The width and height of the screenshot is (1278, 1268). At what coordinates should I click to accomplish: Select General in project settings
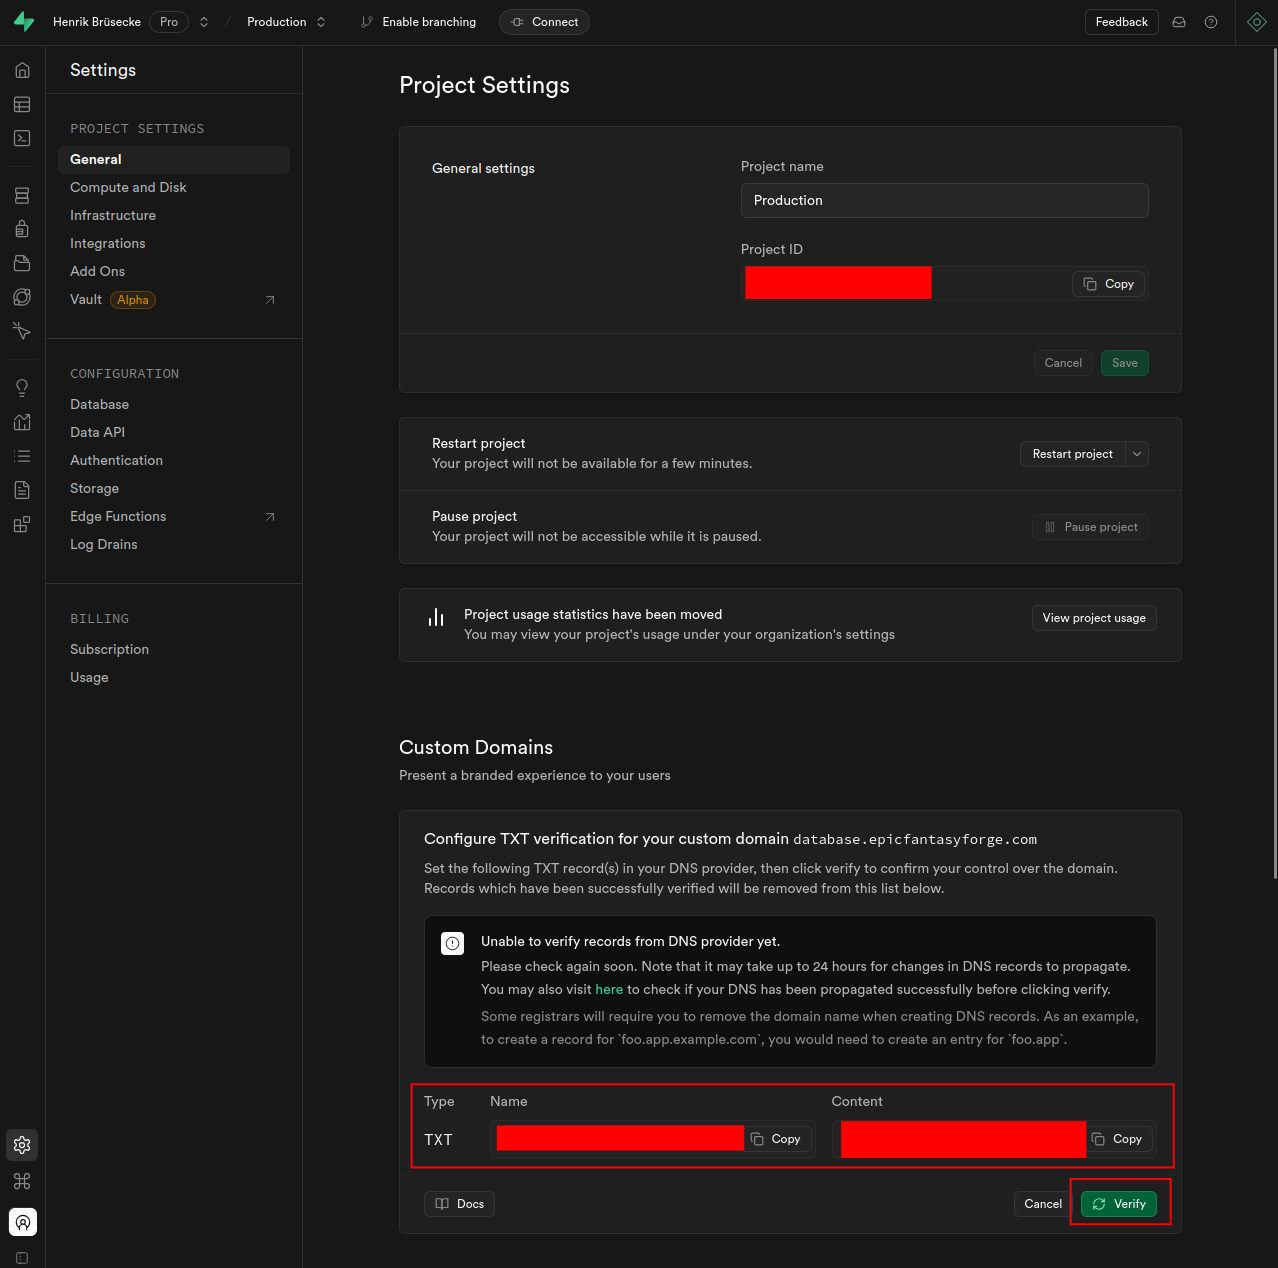click(x=174, y=159)
